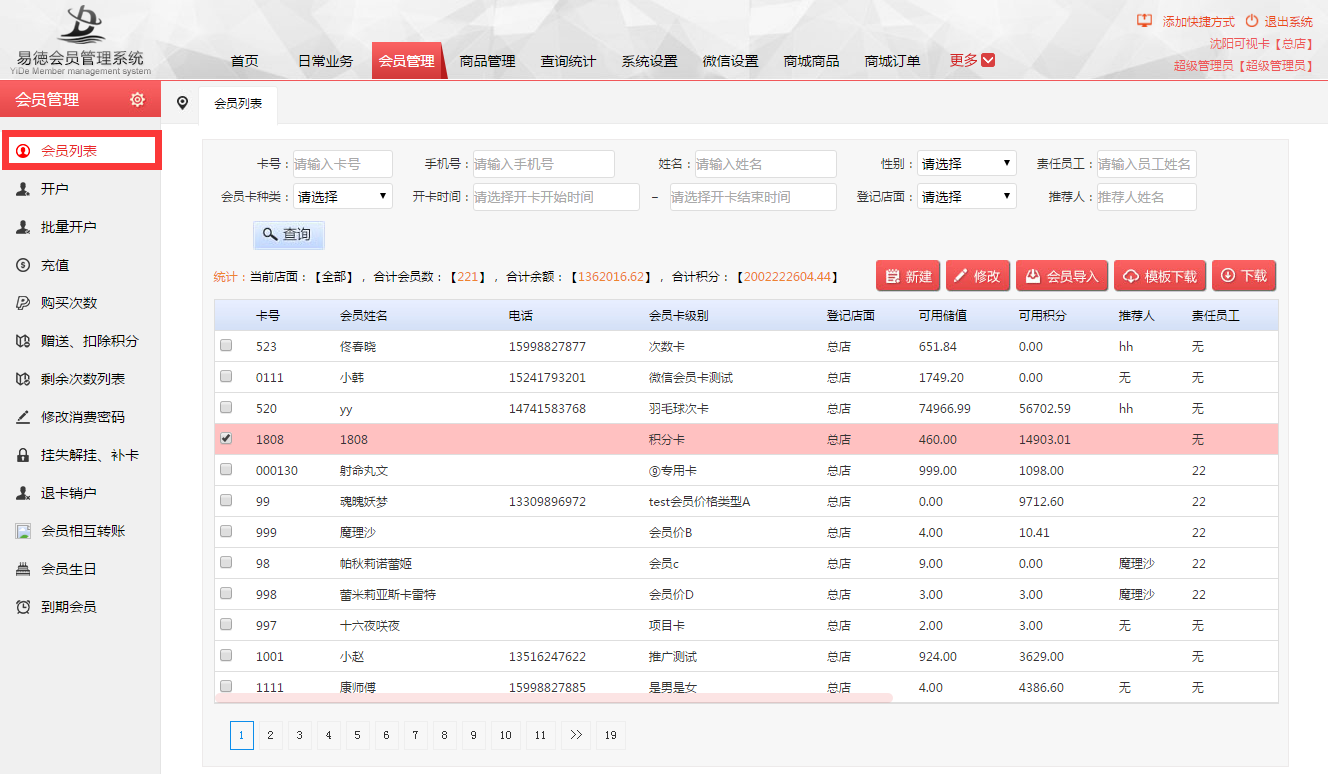Click phone number 15998827877 in the table

(547, 347)
